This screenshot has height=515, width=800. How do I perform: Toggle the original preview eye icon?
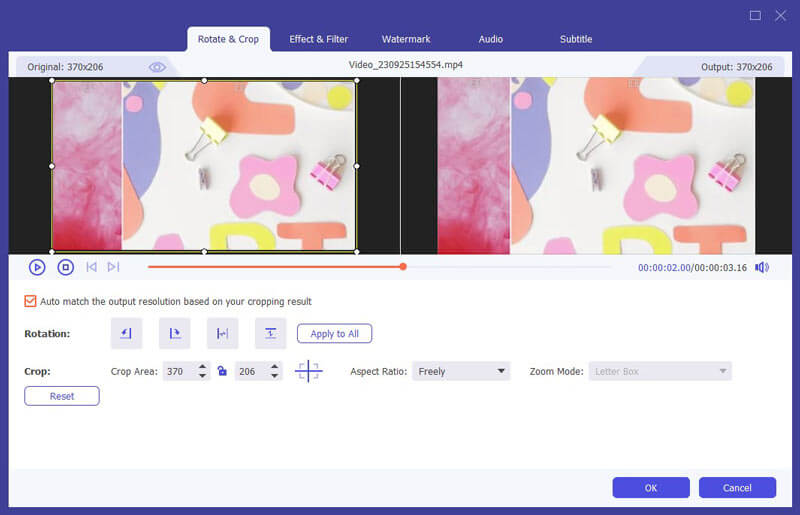click(157, 67)
